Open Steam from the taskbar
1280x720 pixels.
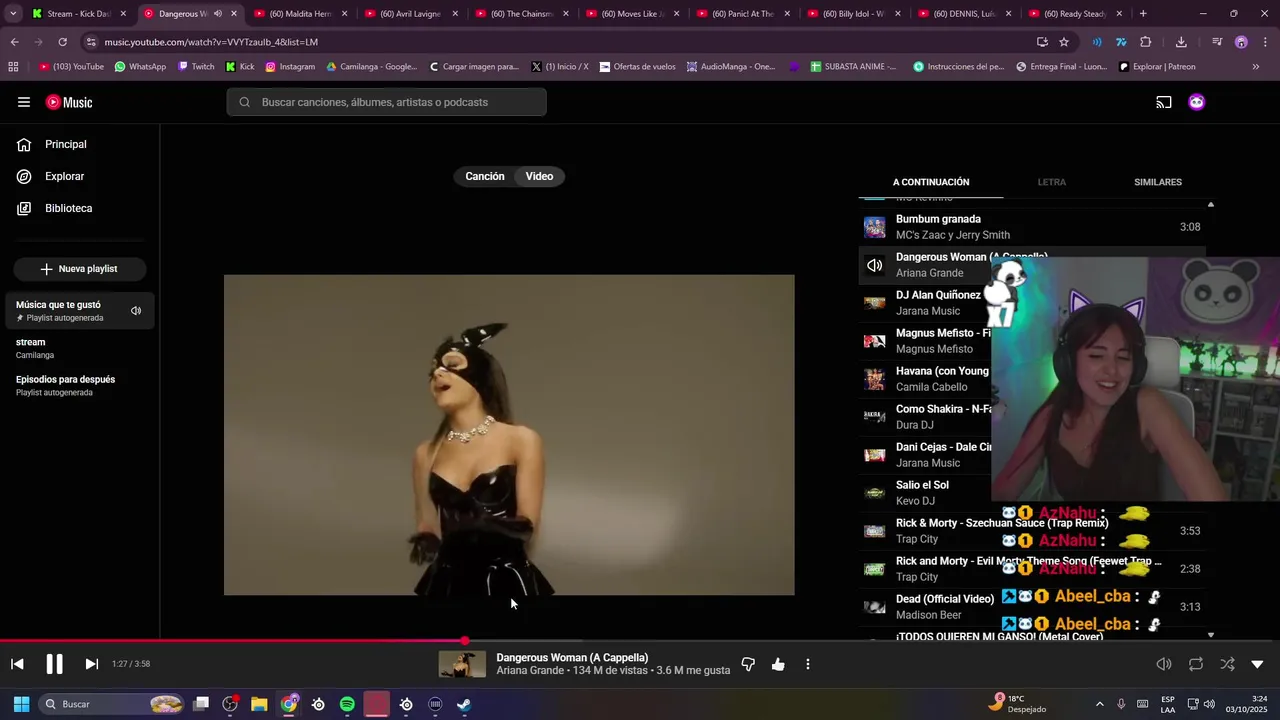tap(464, 704)
